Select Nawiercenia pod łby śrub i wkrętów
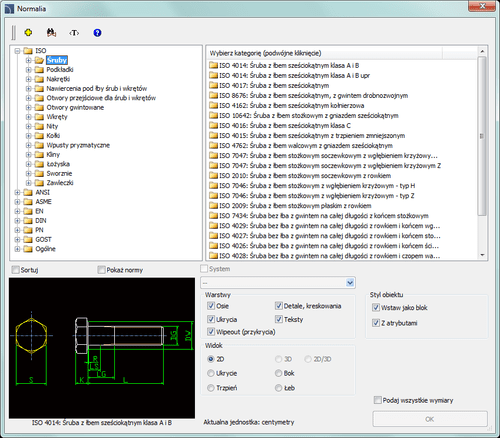 pyautogui.click(x=97, y=88)
